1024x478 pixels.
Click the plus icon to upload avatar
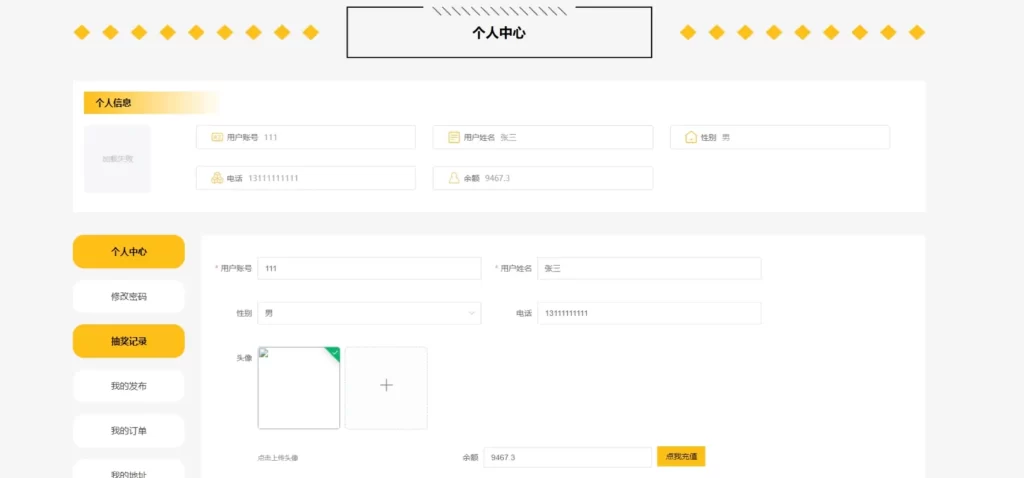coord(386,387)
